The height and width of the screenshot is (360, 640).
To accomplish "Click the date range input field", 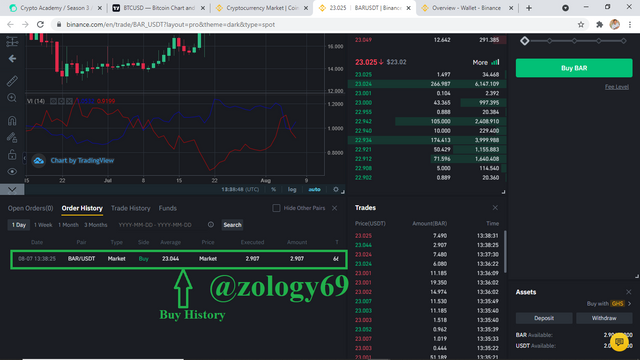I will (155, 225).
